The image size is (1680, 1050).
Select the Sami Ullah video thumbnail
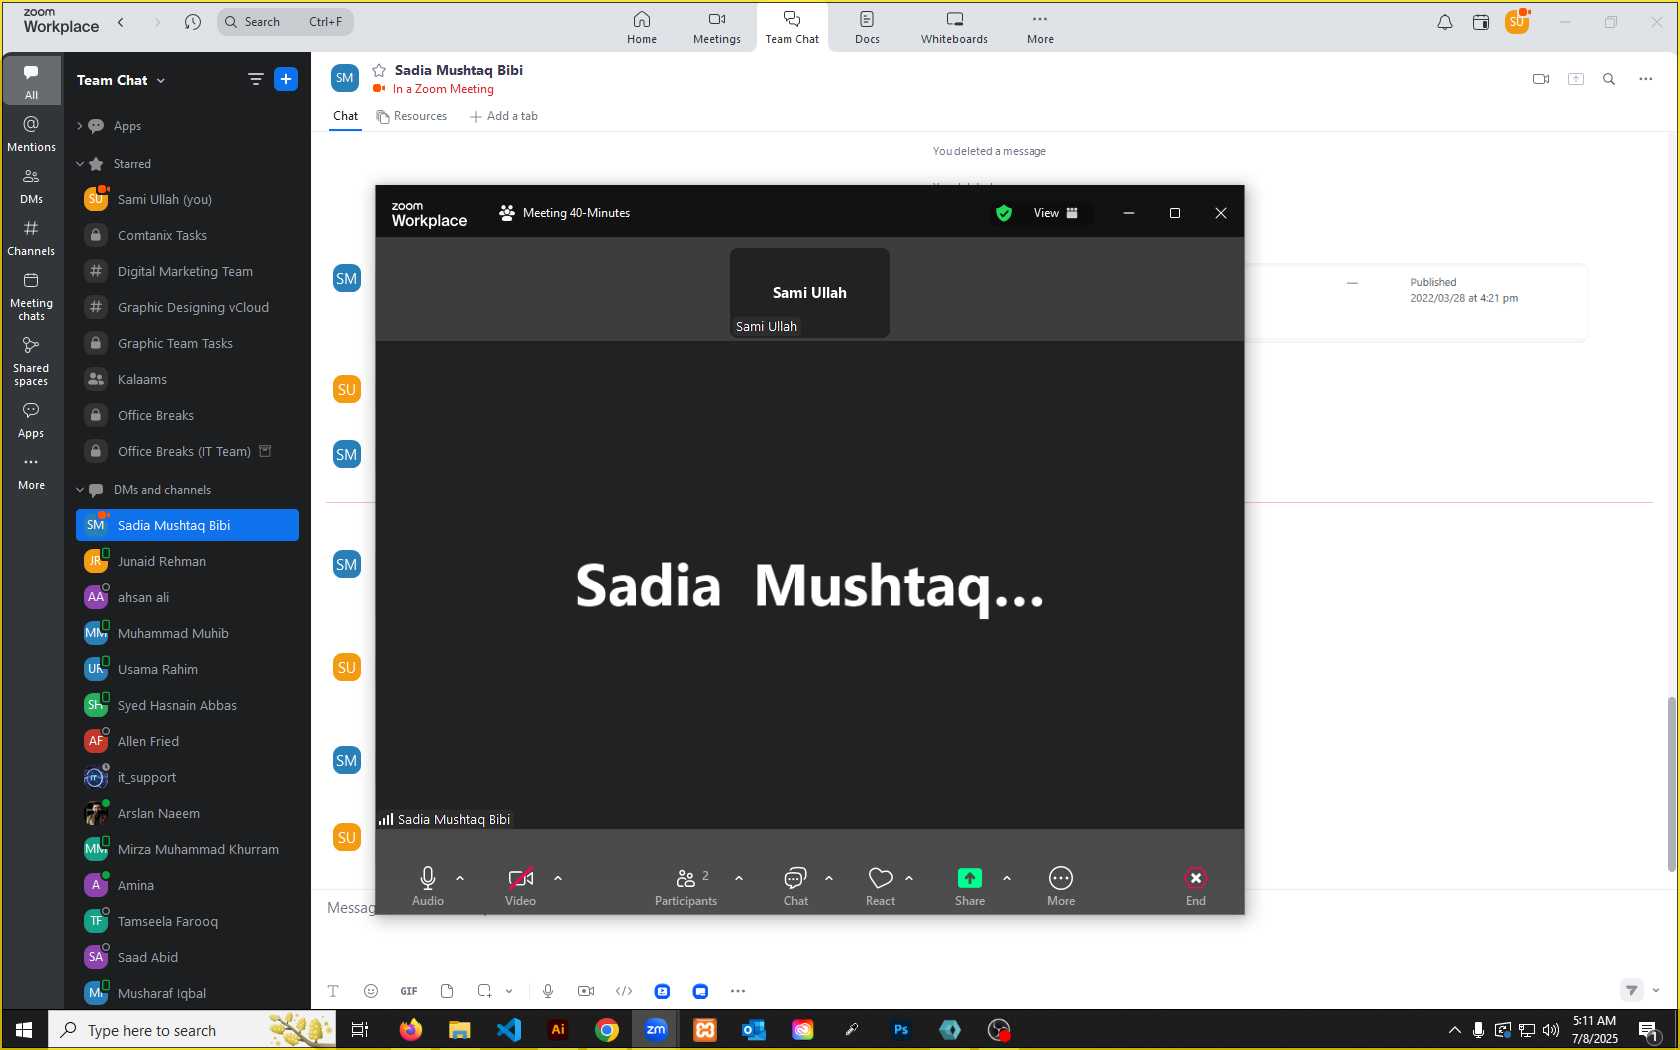pyautogui.click(x=810, y=293)
